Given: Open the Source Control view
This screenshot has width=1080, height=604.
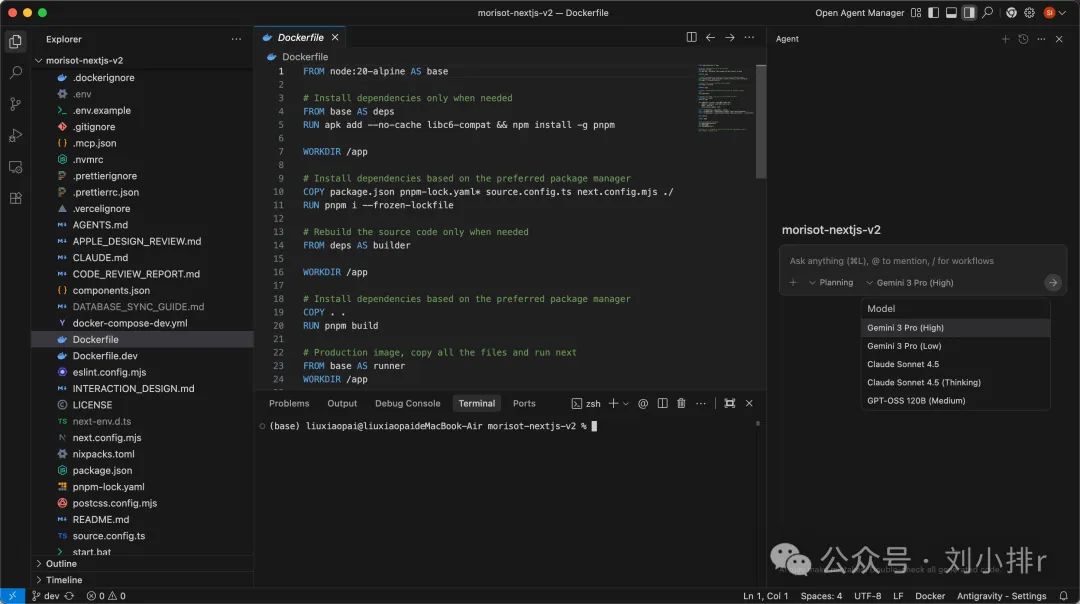Looking at the screenshot, I should [15, 104].
